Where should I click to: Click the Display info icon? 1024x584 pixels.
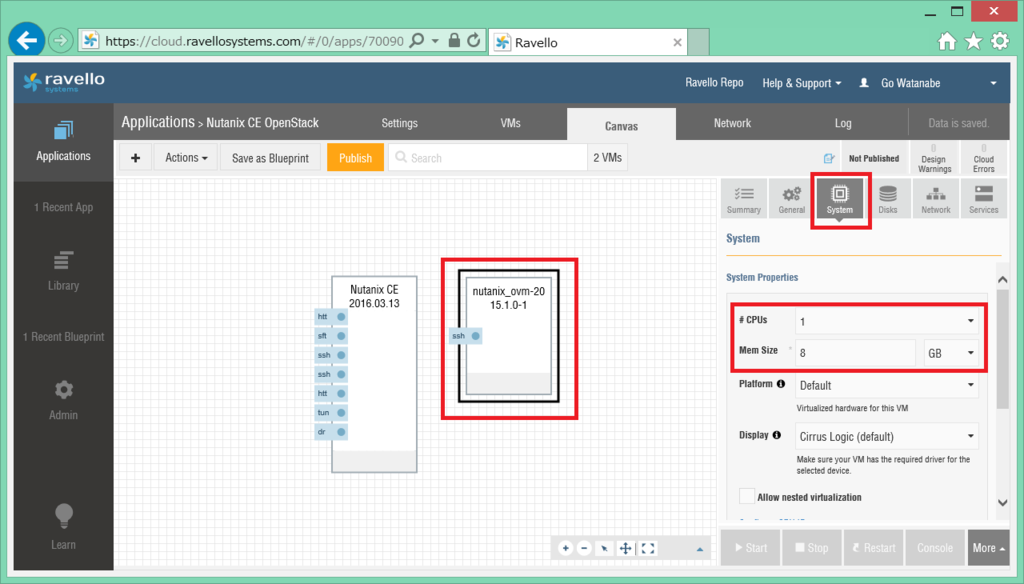[x=776, y=435]
